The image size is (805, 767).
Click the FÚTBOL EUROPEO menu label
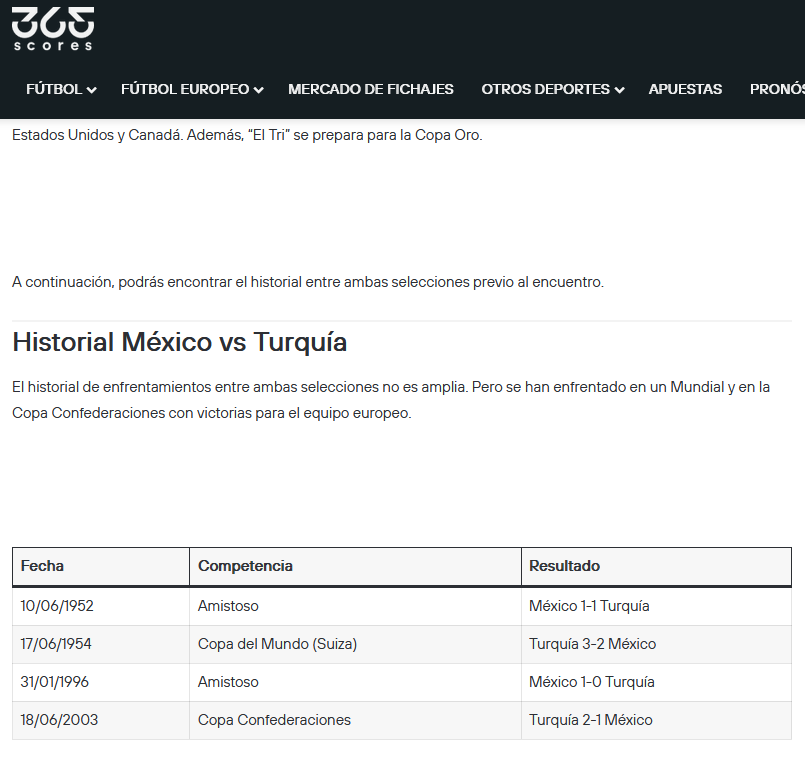pos(185,89)
